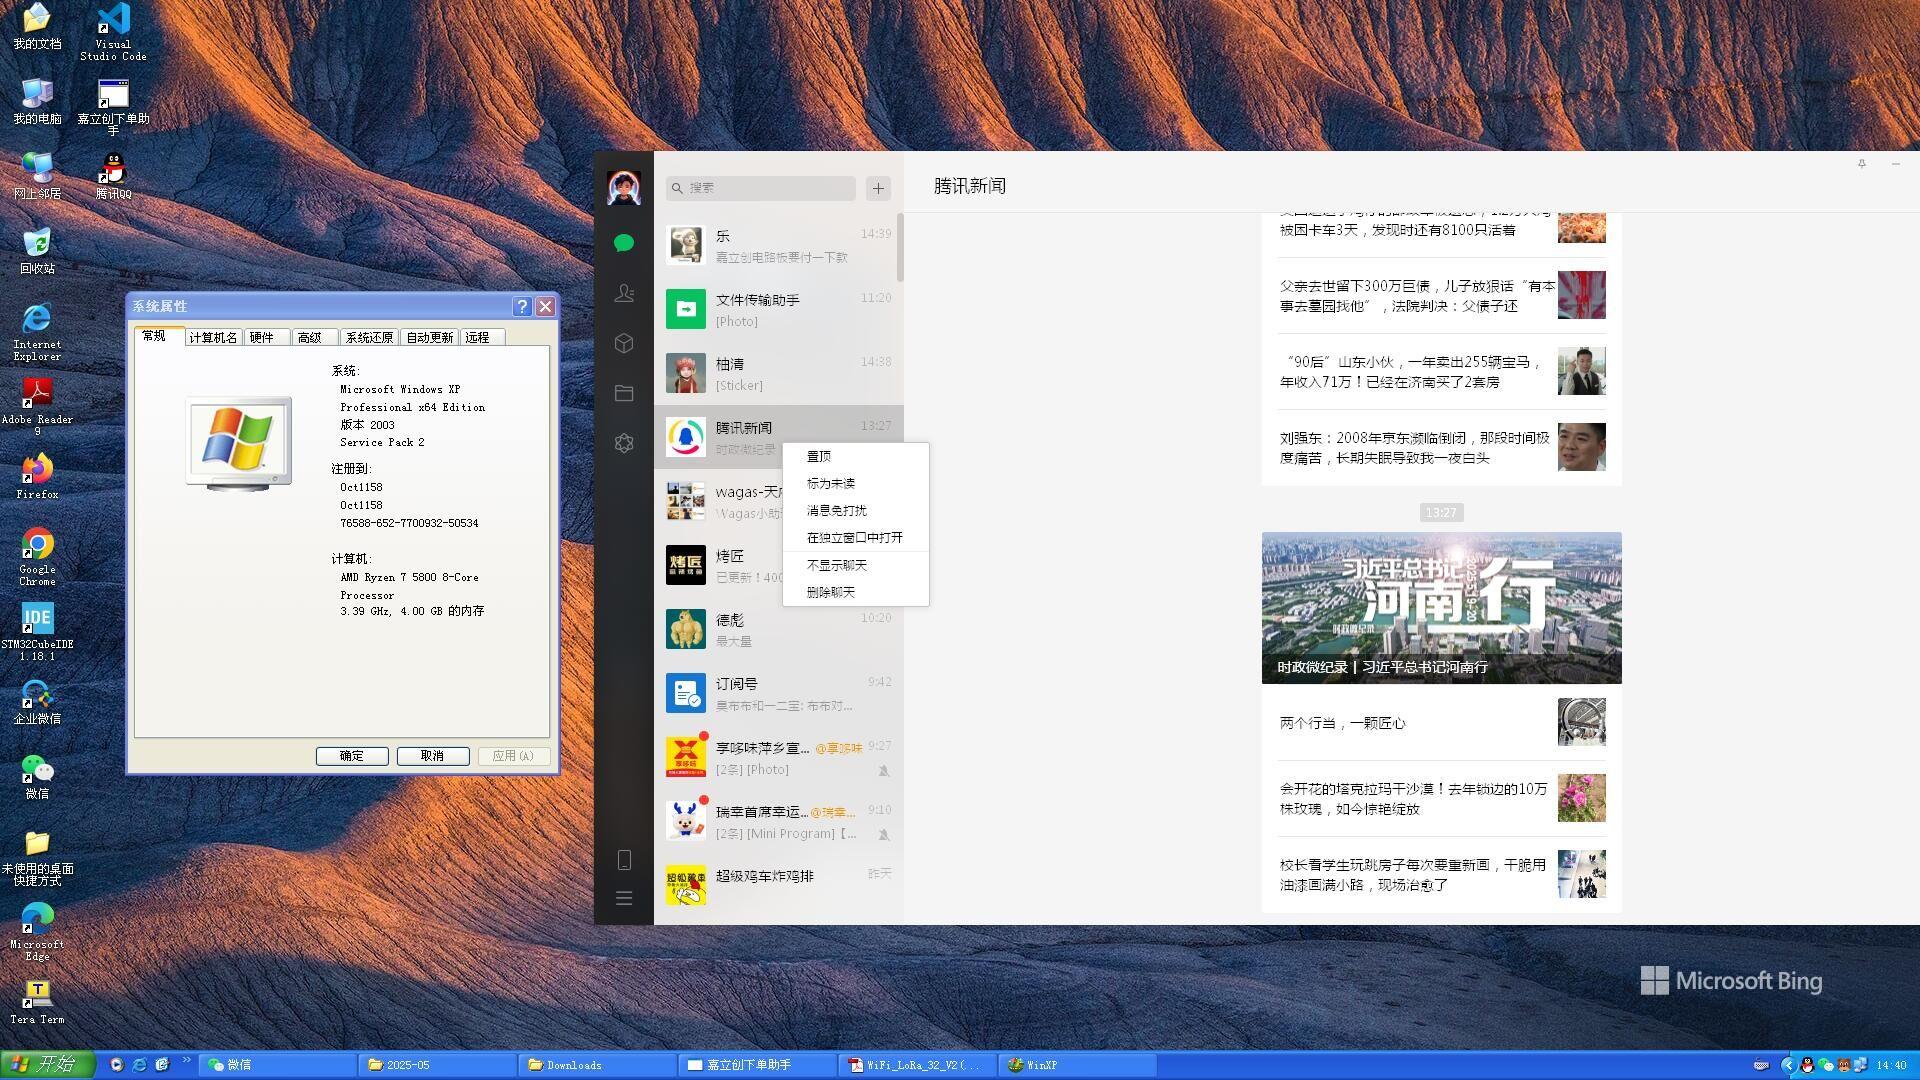Screen dimensions: 1920x1080
Task: Choose 消息免打扰 in context menu
Action: (x=856, y=510)
